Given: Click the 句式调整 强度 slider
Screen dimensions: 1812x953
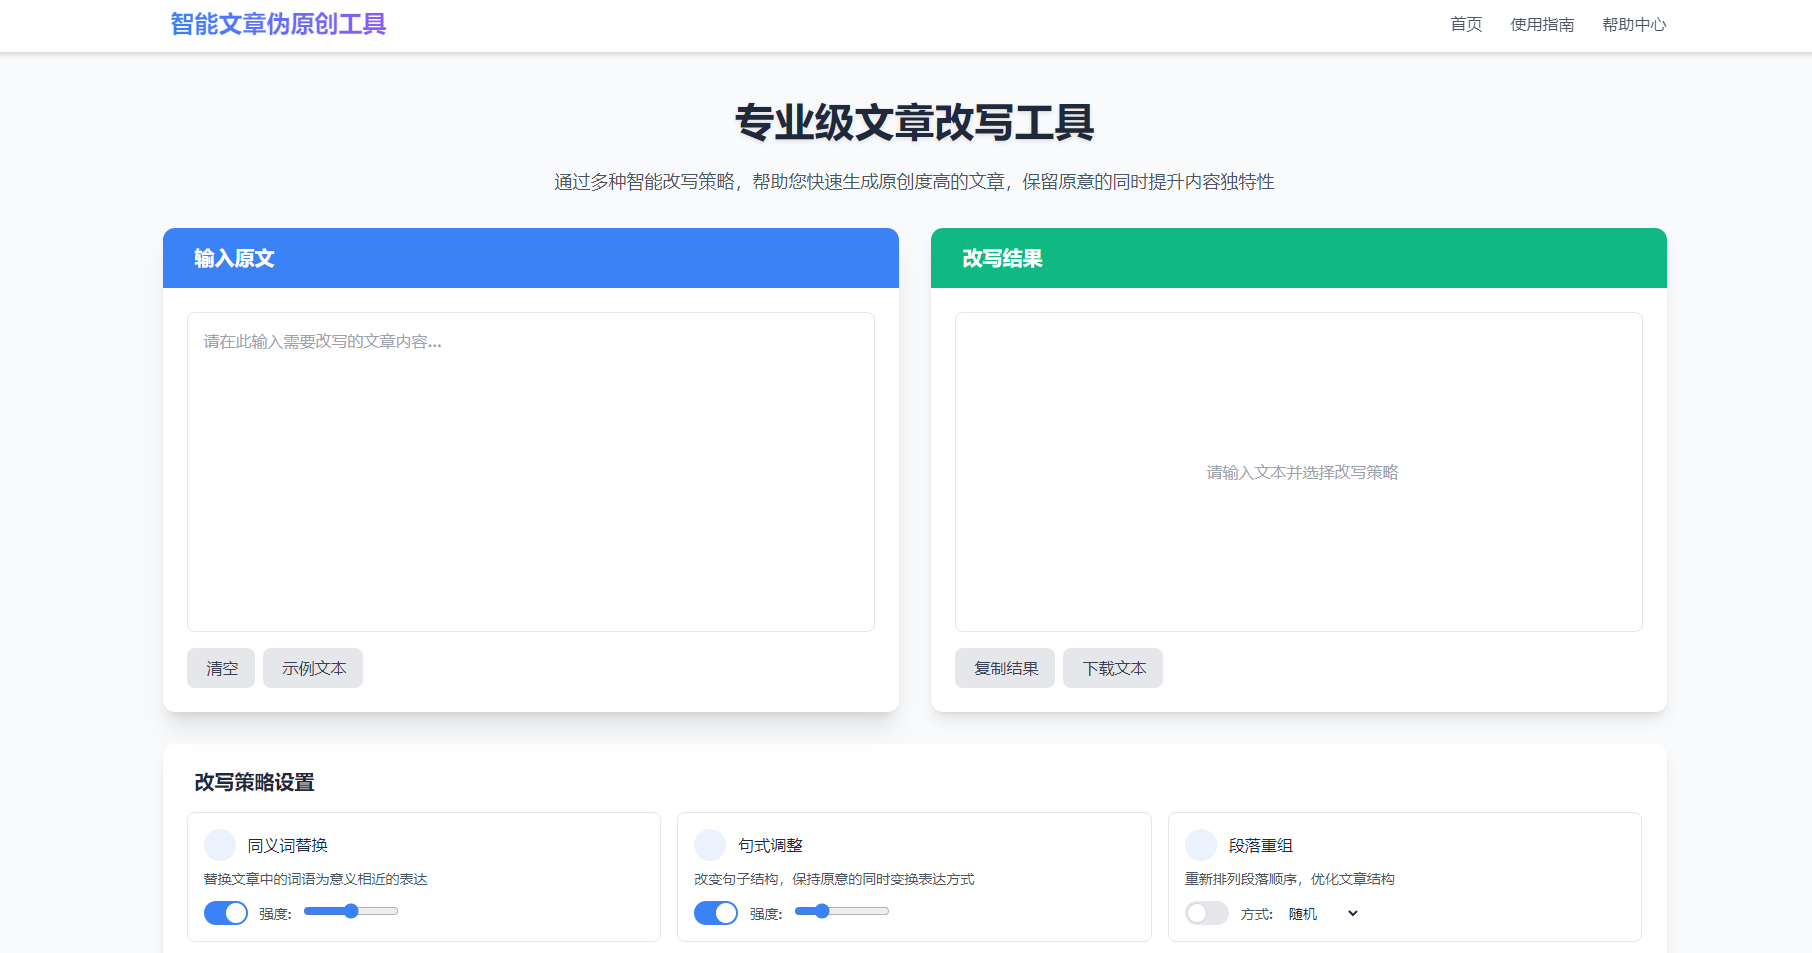Looking at the screenshot, I should coord(841,911).
